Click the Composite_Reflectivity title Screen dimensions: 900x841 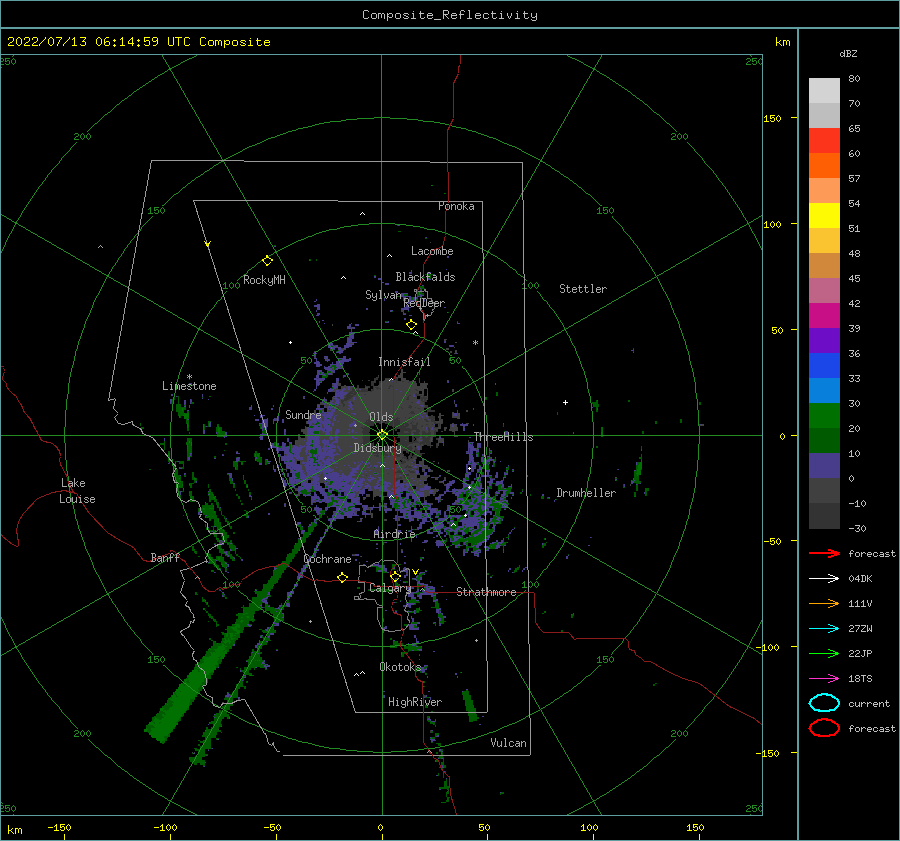[x=450, y=15]
